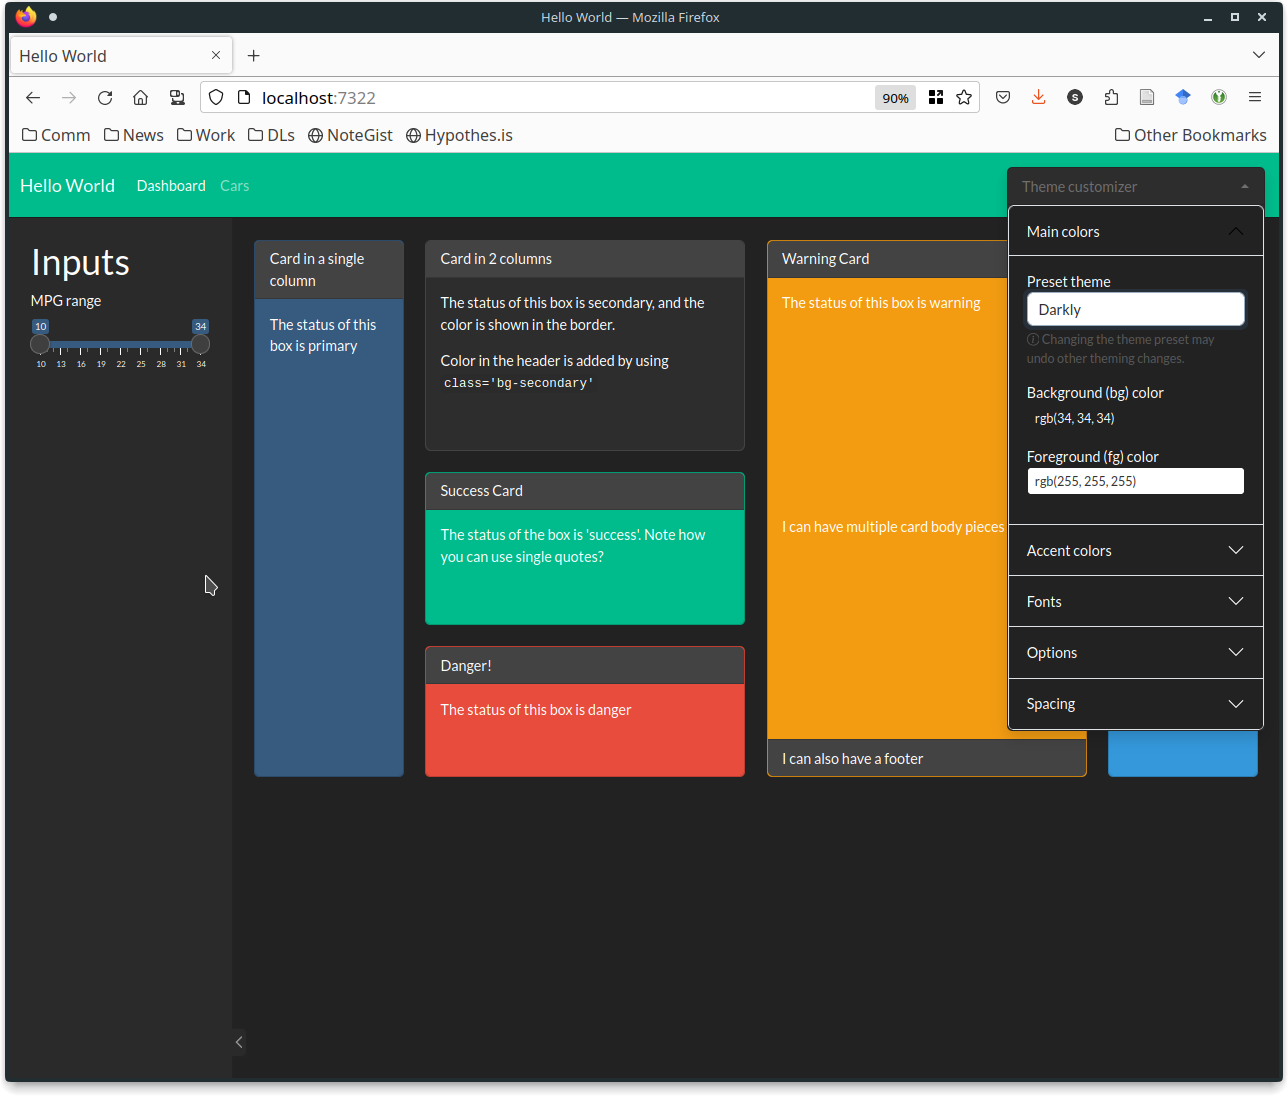Open the Preset theme Darkly dropdown
Image resolution: width=1288 pixels, height=1096 pixels.
[x=1136, y=309]
